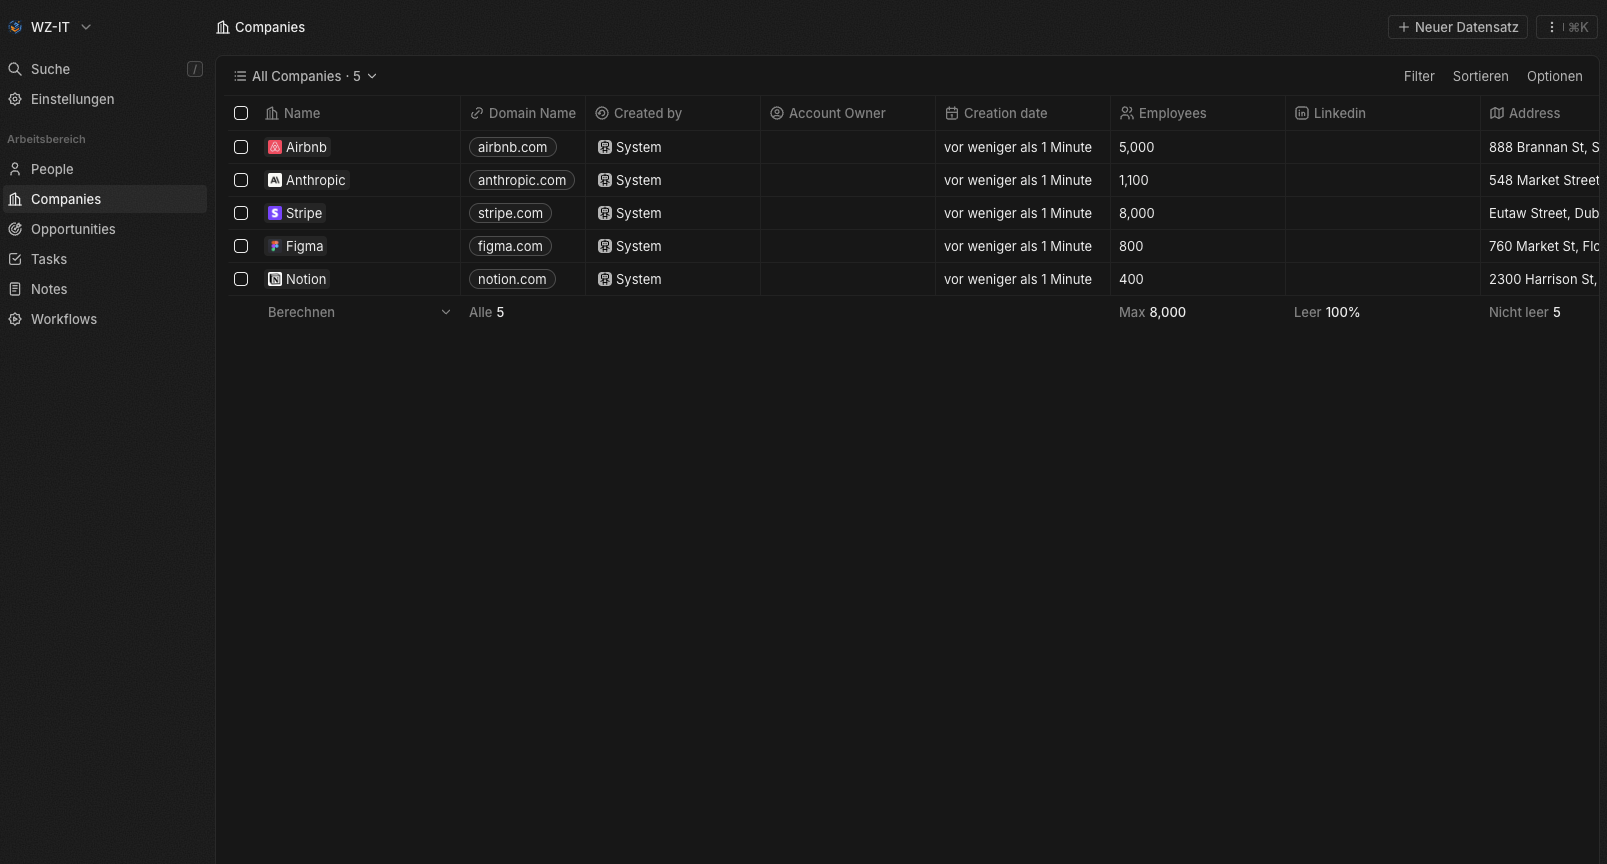Viewport: 1607px width, 864px height.
Task: Open the All Companies view dropdown
Action: [x=305, y=76]
